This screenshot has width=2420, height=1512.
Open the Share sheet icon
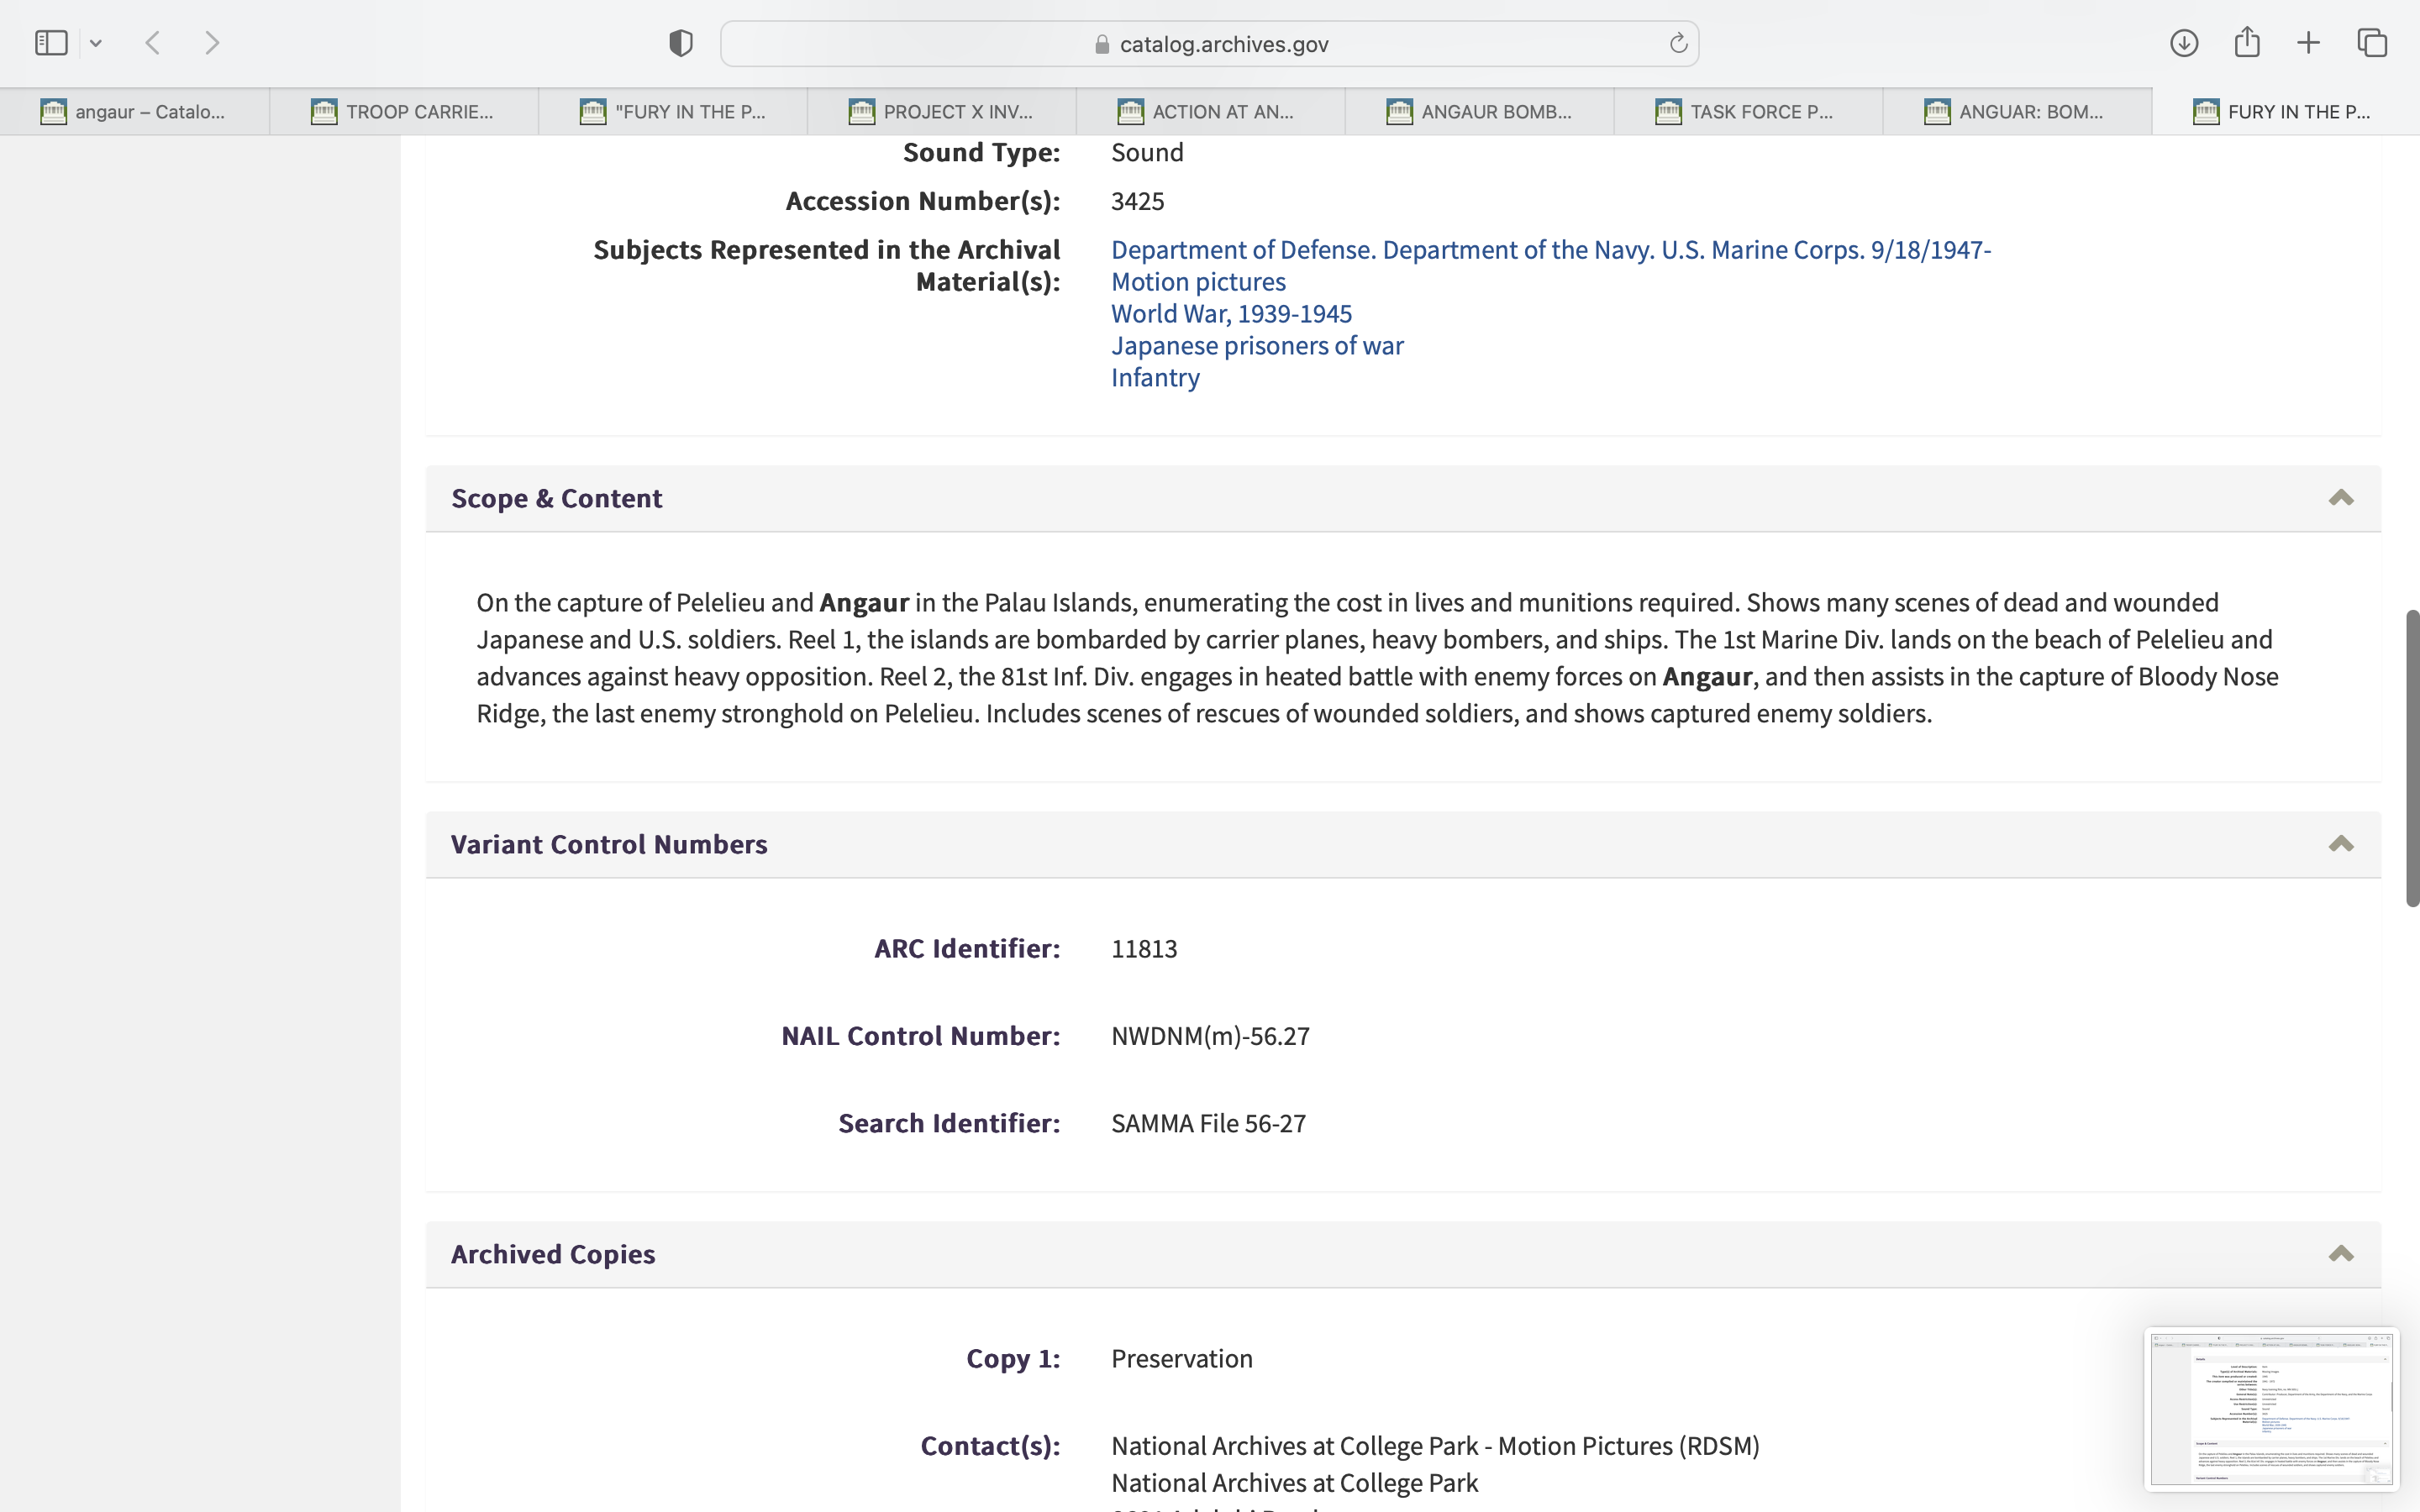coord(2247,43)
